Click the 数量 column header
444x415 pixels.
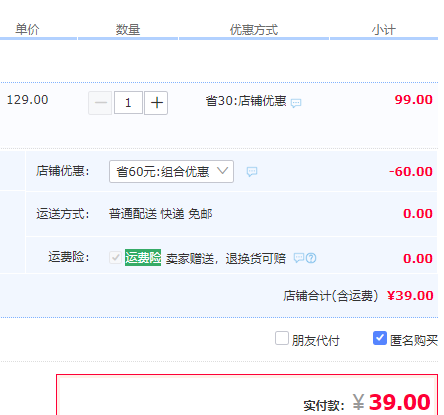[128, 30]
